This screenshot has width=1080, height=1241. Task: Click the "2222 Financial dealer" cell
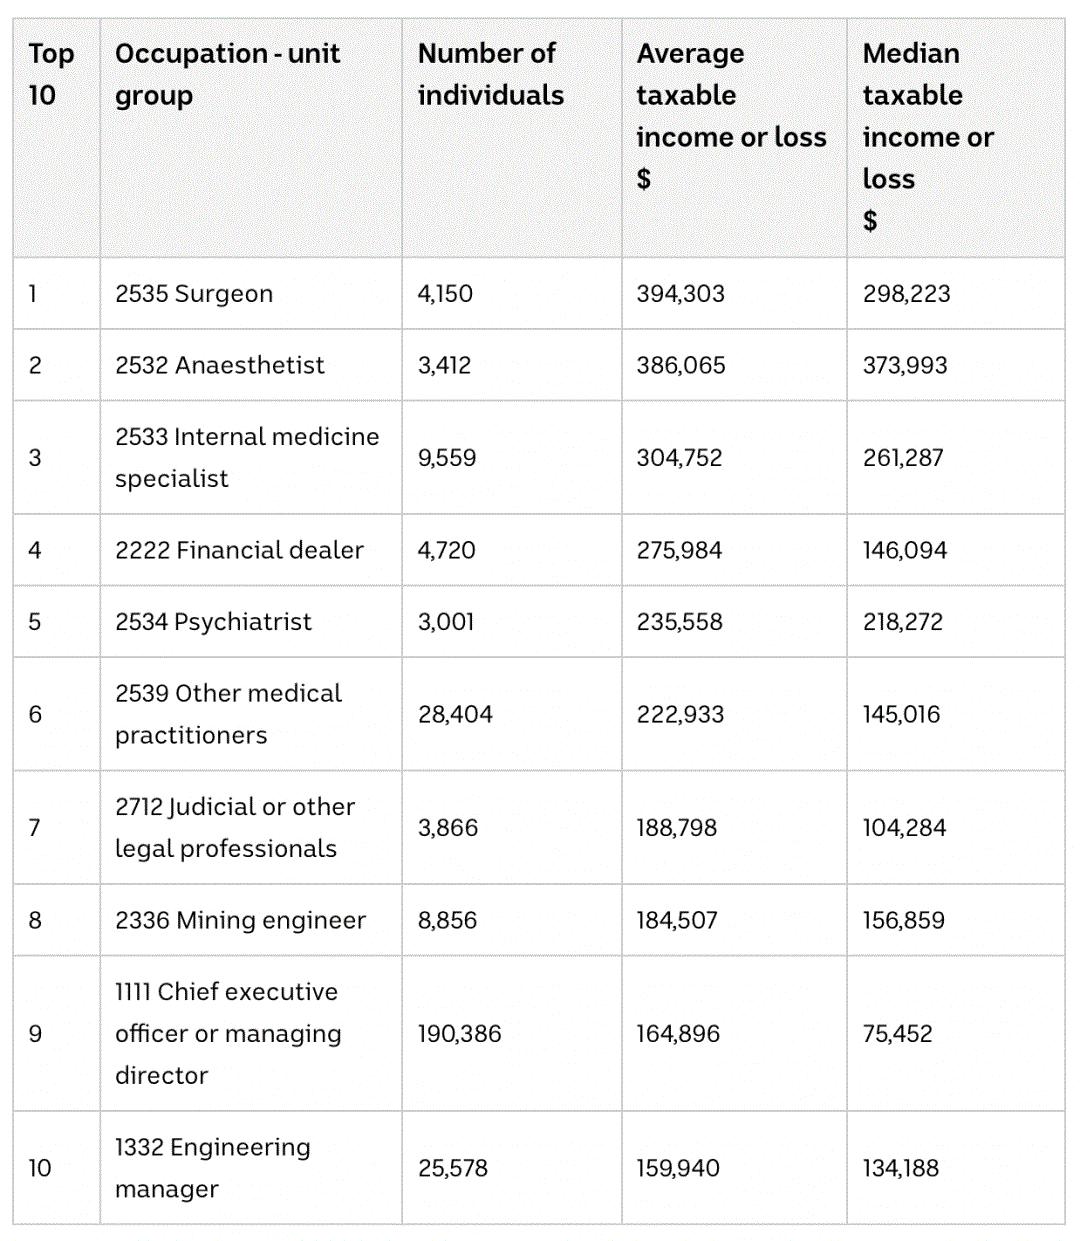click(x=239, y=550)
